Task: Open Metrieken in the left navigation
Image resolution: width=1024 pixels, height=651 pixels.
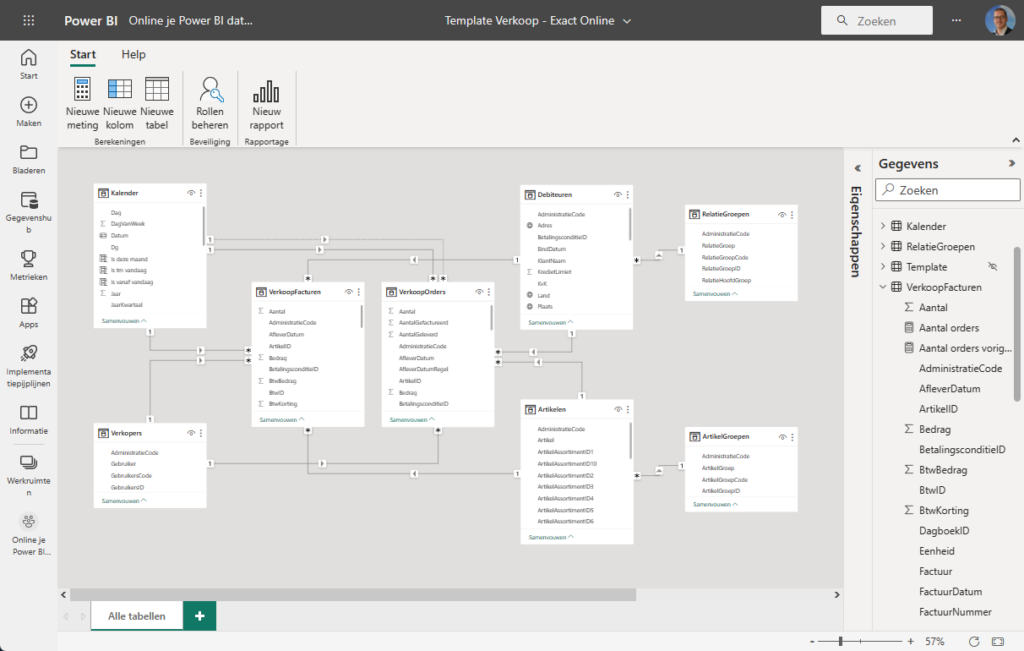Action: [x=28, y=264]
